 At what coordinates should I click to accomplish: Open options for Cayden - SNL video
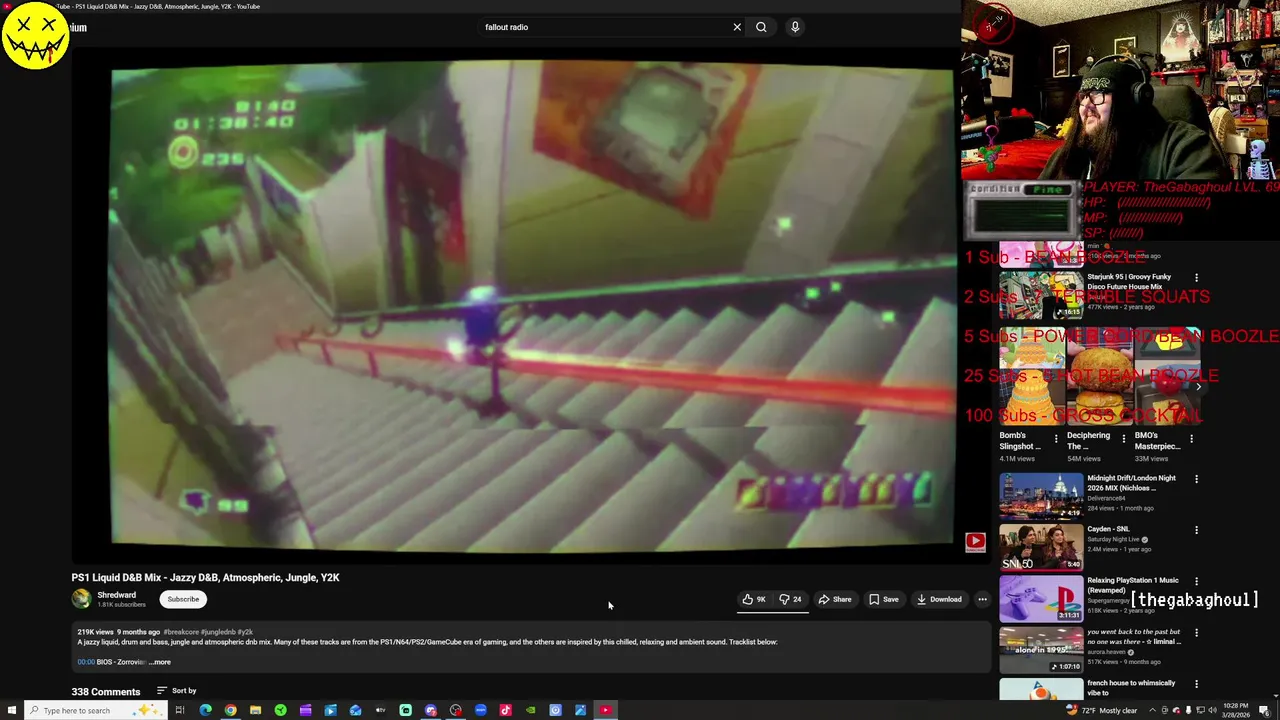coord(1196,530)
